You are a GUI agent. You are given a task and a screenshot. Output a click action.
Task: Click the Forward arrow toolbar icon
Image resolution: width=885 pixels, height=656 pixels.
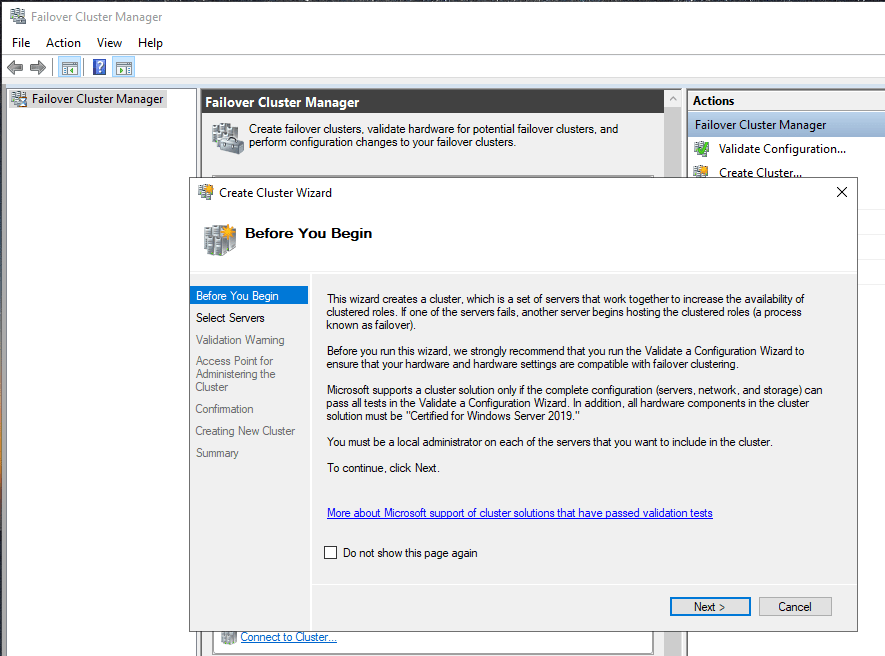(38, 68)
